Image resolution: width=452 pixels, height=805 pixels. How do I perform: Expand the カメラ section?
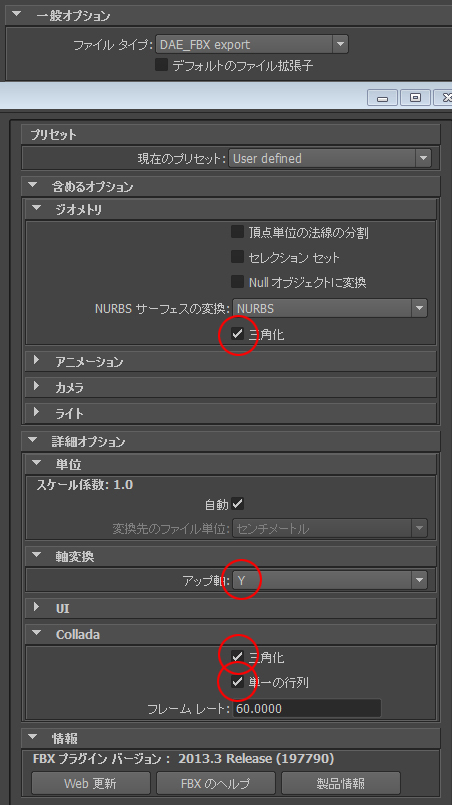[36, 386]
